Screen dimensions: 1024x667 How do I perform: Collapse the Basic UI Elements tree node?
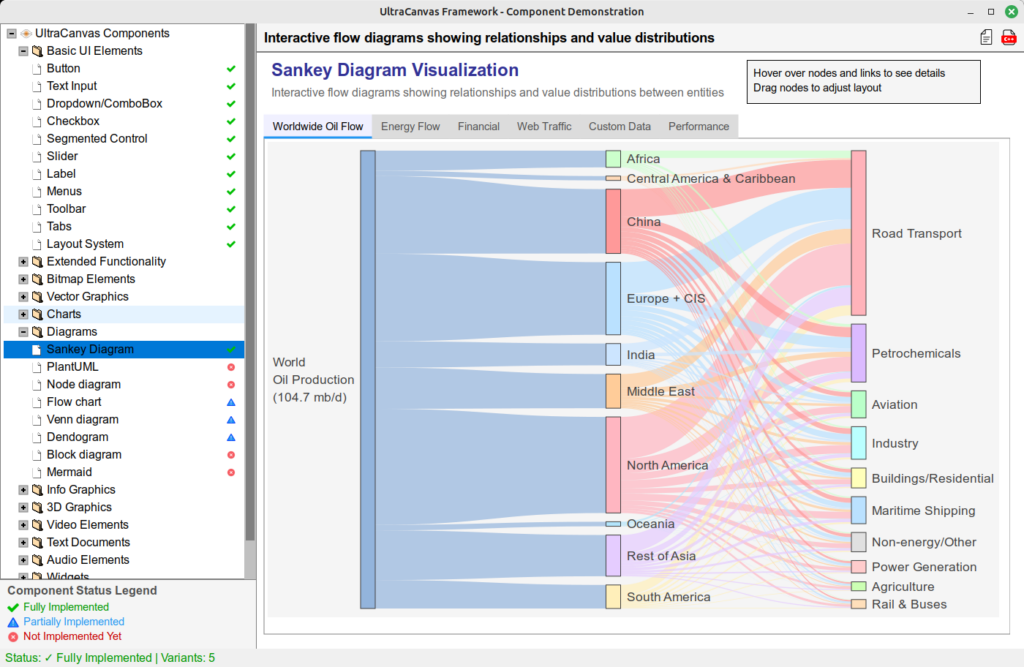23,51
